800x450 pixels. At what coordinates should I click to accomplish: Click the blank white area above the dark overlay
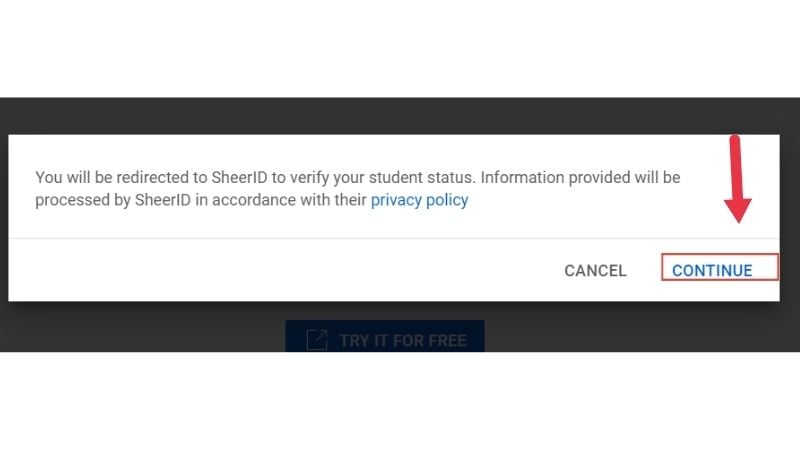click(x=400, y=48)
